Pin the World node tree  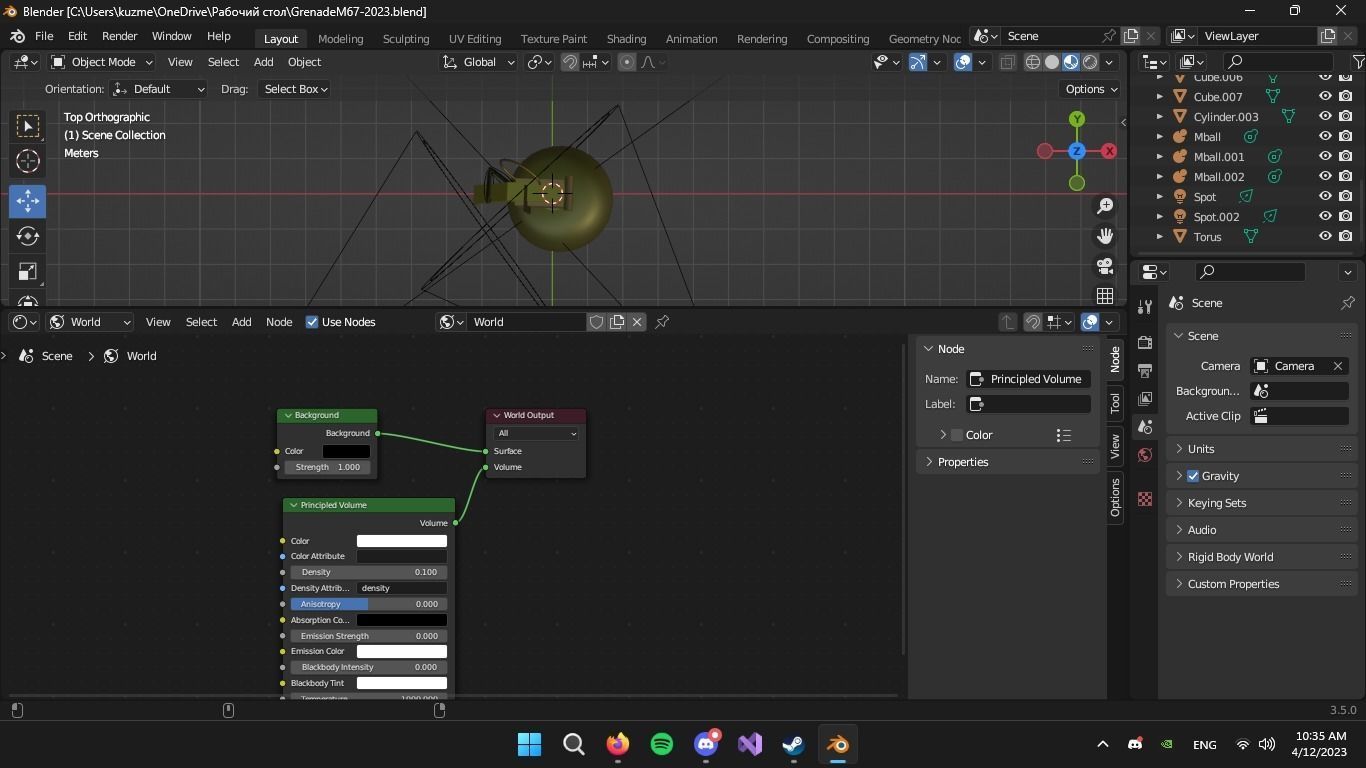point(662,322)
